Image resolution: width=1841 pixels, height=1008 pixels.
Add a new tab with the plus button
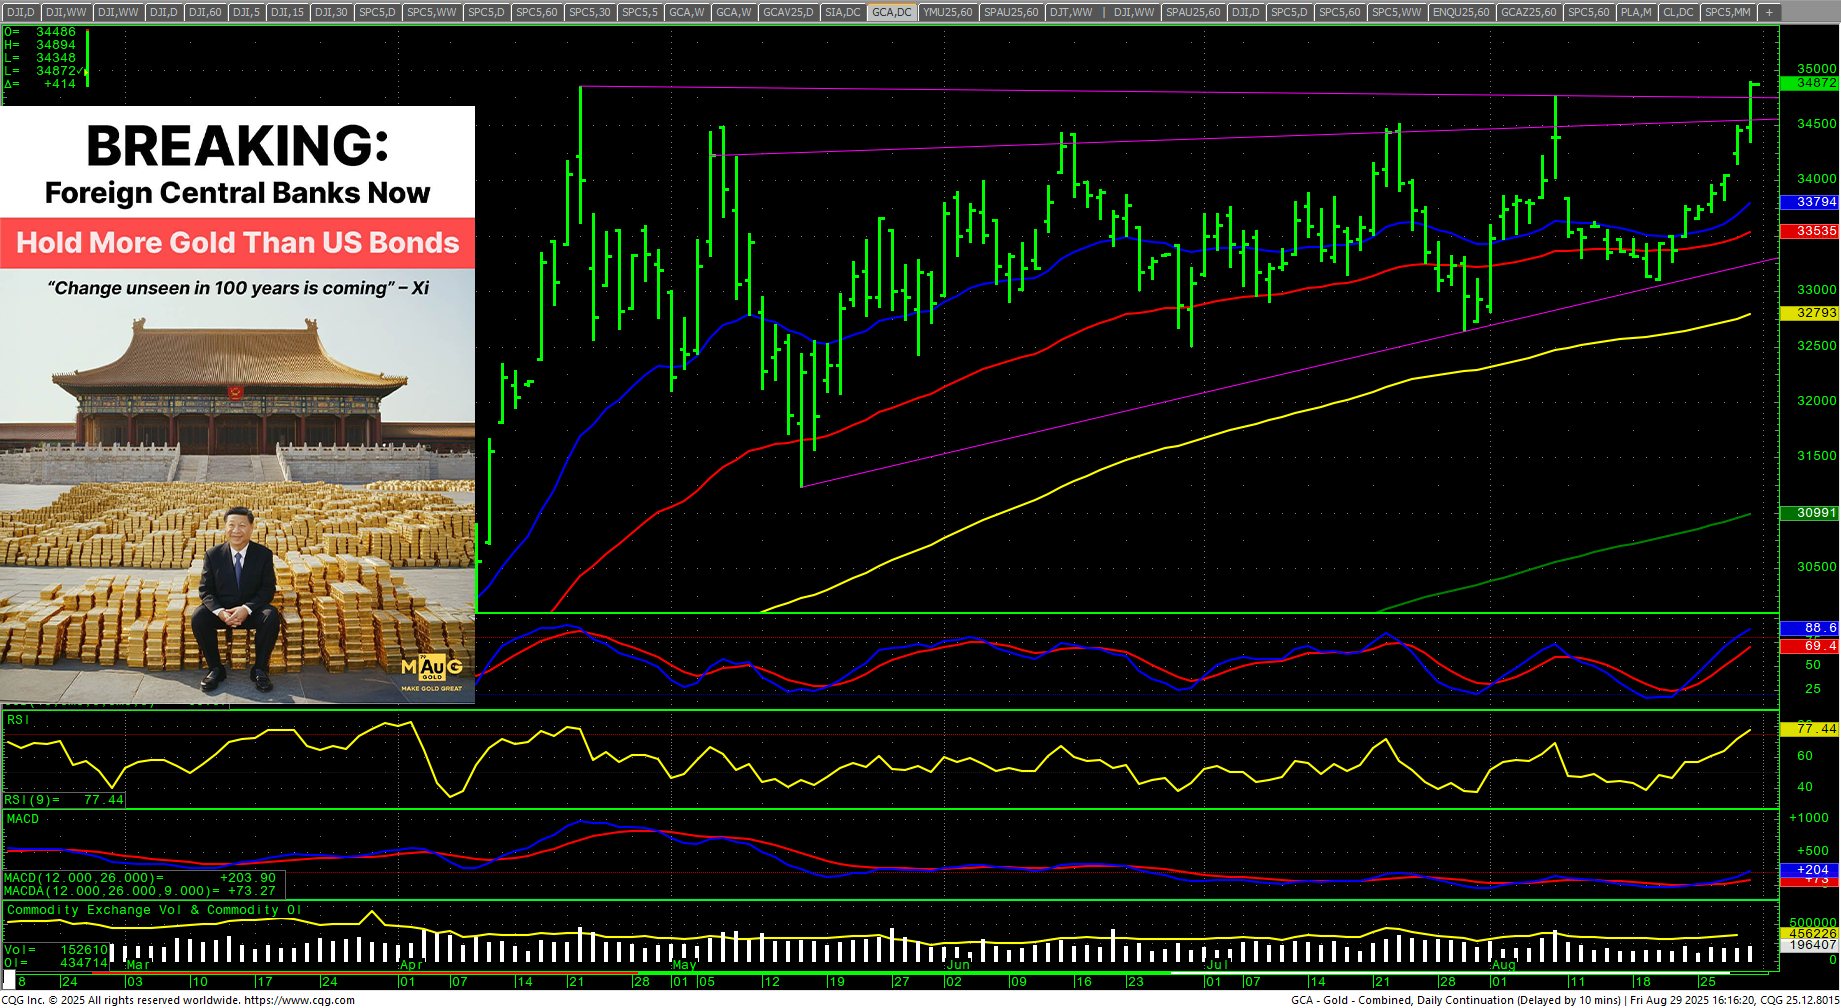(1769, 12)
